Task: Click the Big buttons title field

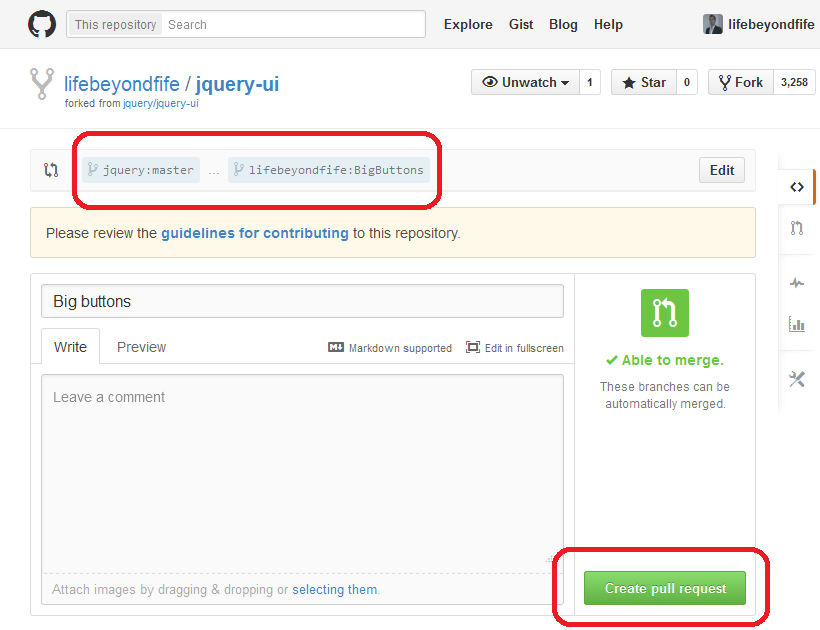Action: click(x=302, y=301)
